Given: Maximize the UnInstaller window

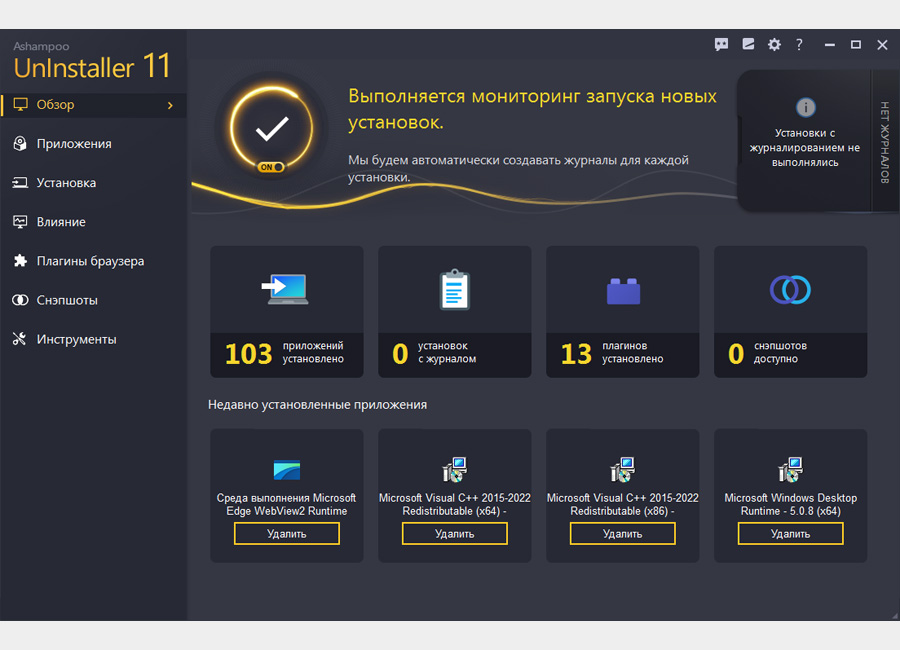Looking at the screenshot, I should pyautogui.click(x=856, y=44).
